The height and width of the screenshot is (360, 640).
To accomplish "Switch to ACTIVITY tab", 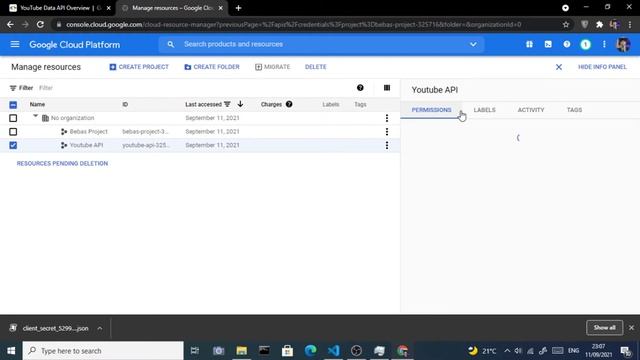I will [x=531, y=110].
